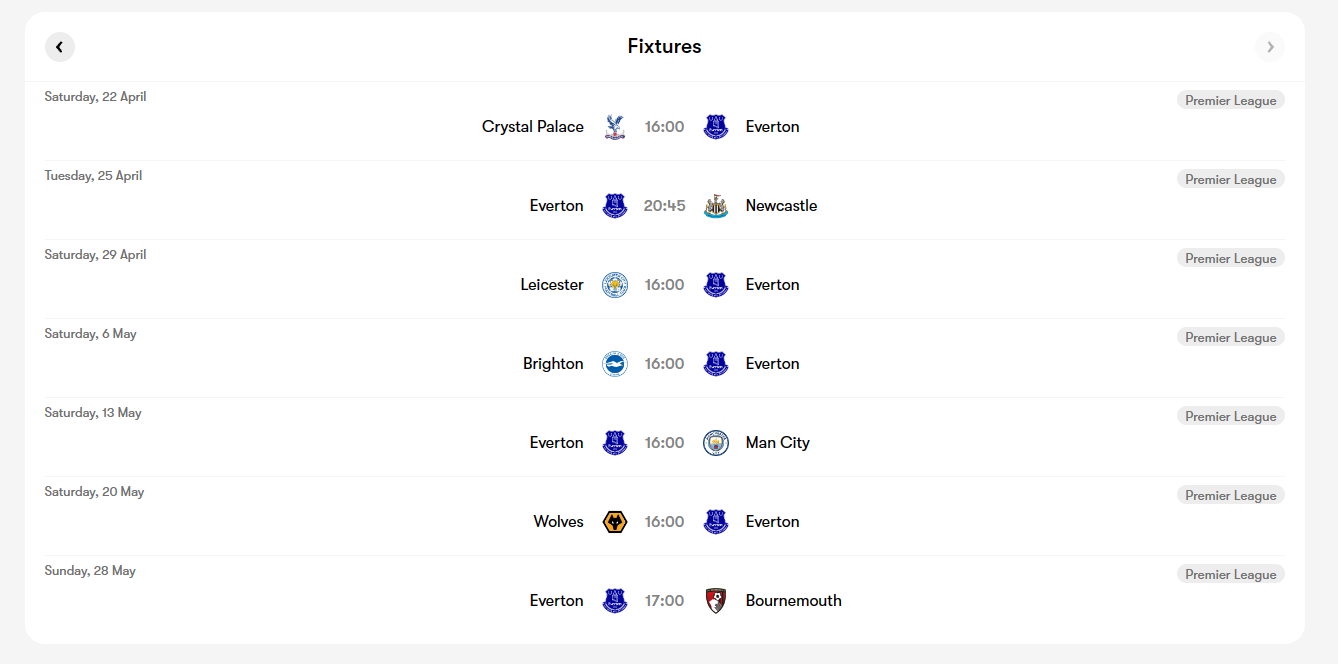Go back with the previous fixtures arrow
Screen dimensions: 1338x664
pyautogui.click(x=60, y=47)
